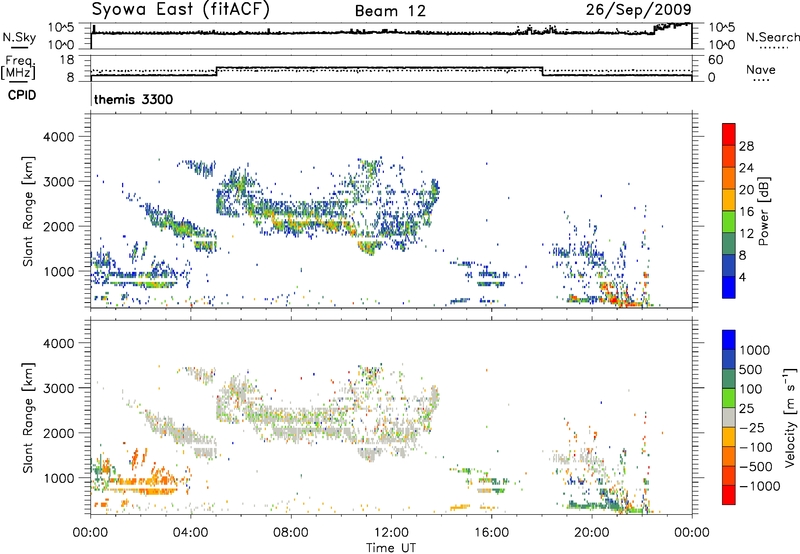Click the 'Time UT' axis label
The image size is (800, 554).
point(391,548)
